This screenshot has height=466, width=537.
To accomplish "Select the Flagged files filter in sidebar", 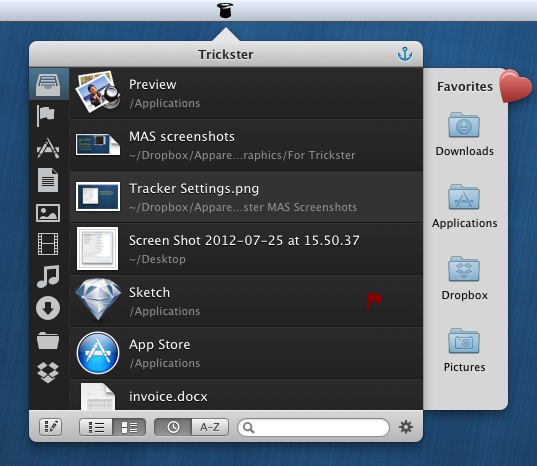I will pos(46,116).
